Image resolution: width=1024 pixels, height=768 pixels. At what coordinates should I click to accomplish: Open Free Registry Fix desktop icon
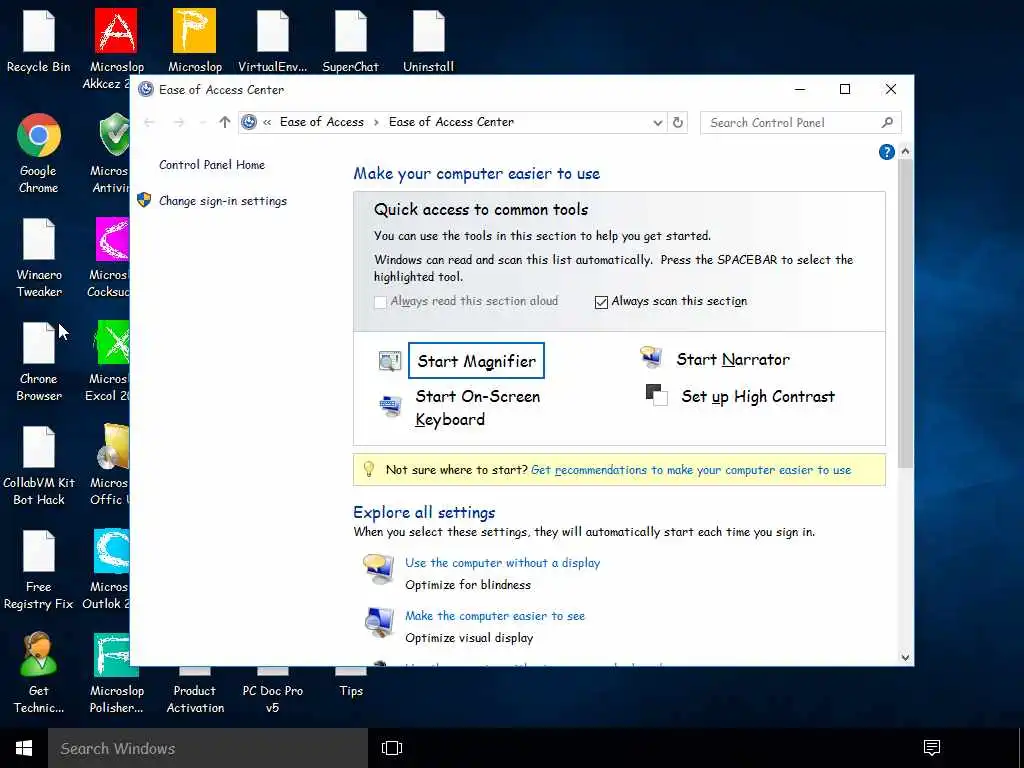coord(39,570)
